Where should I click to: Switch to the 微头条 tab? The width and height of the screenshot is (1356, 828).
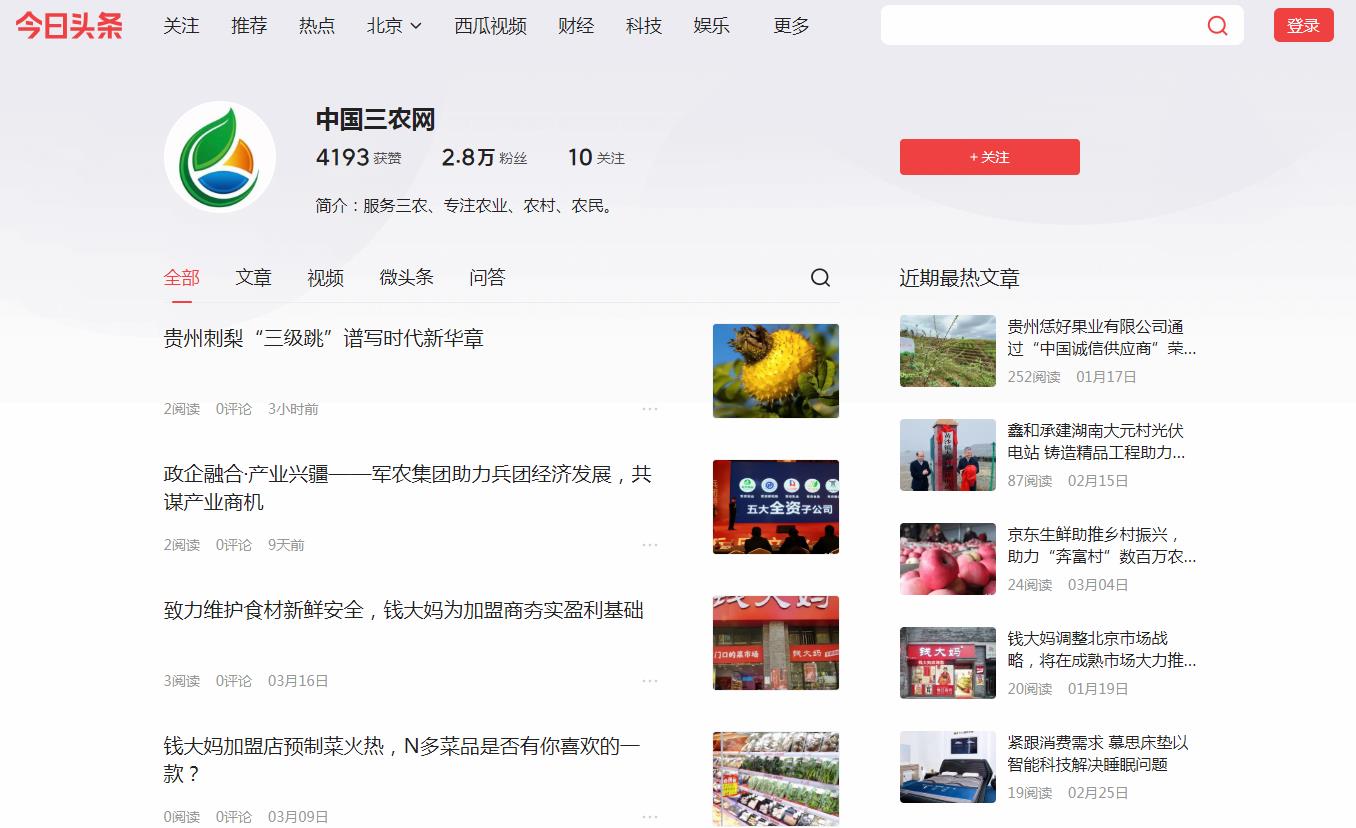point(406,278)
